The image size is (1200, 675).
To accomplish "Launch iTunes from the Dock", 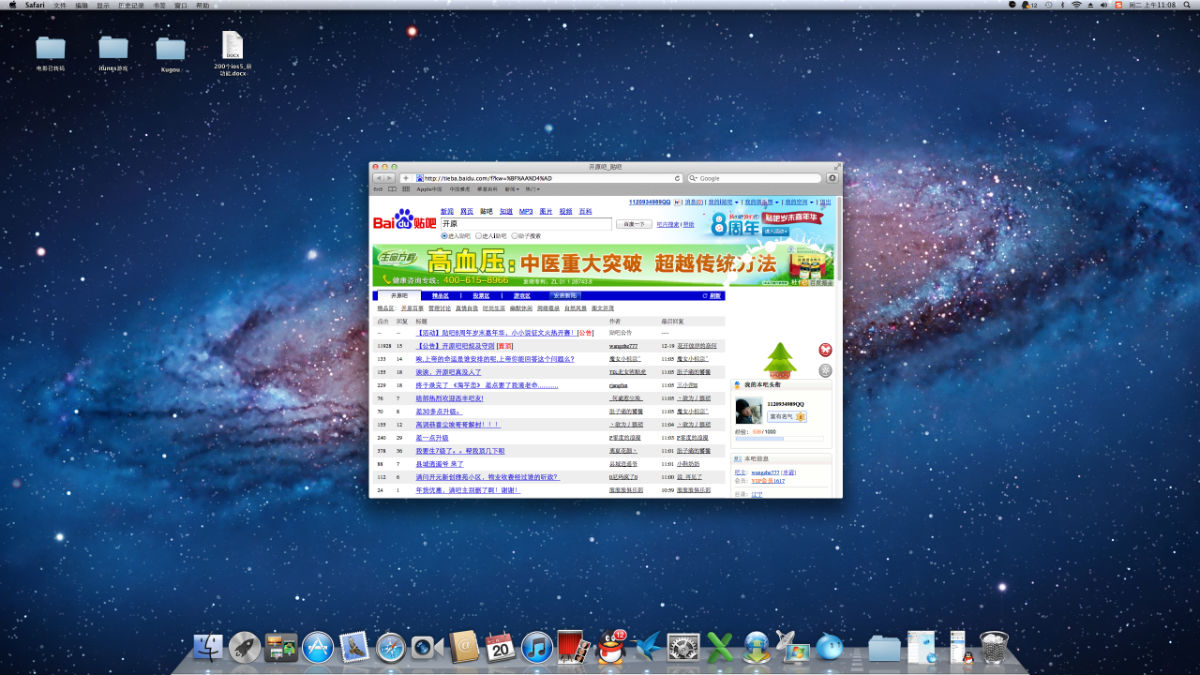I will [536, 648].
